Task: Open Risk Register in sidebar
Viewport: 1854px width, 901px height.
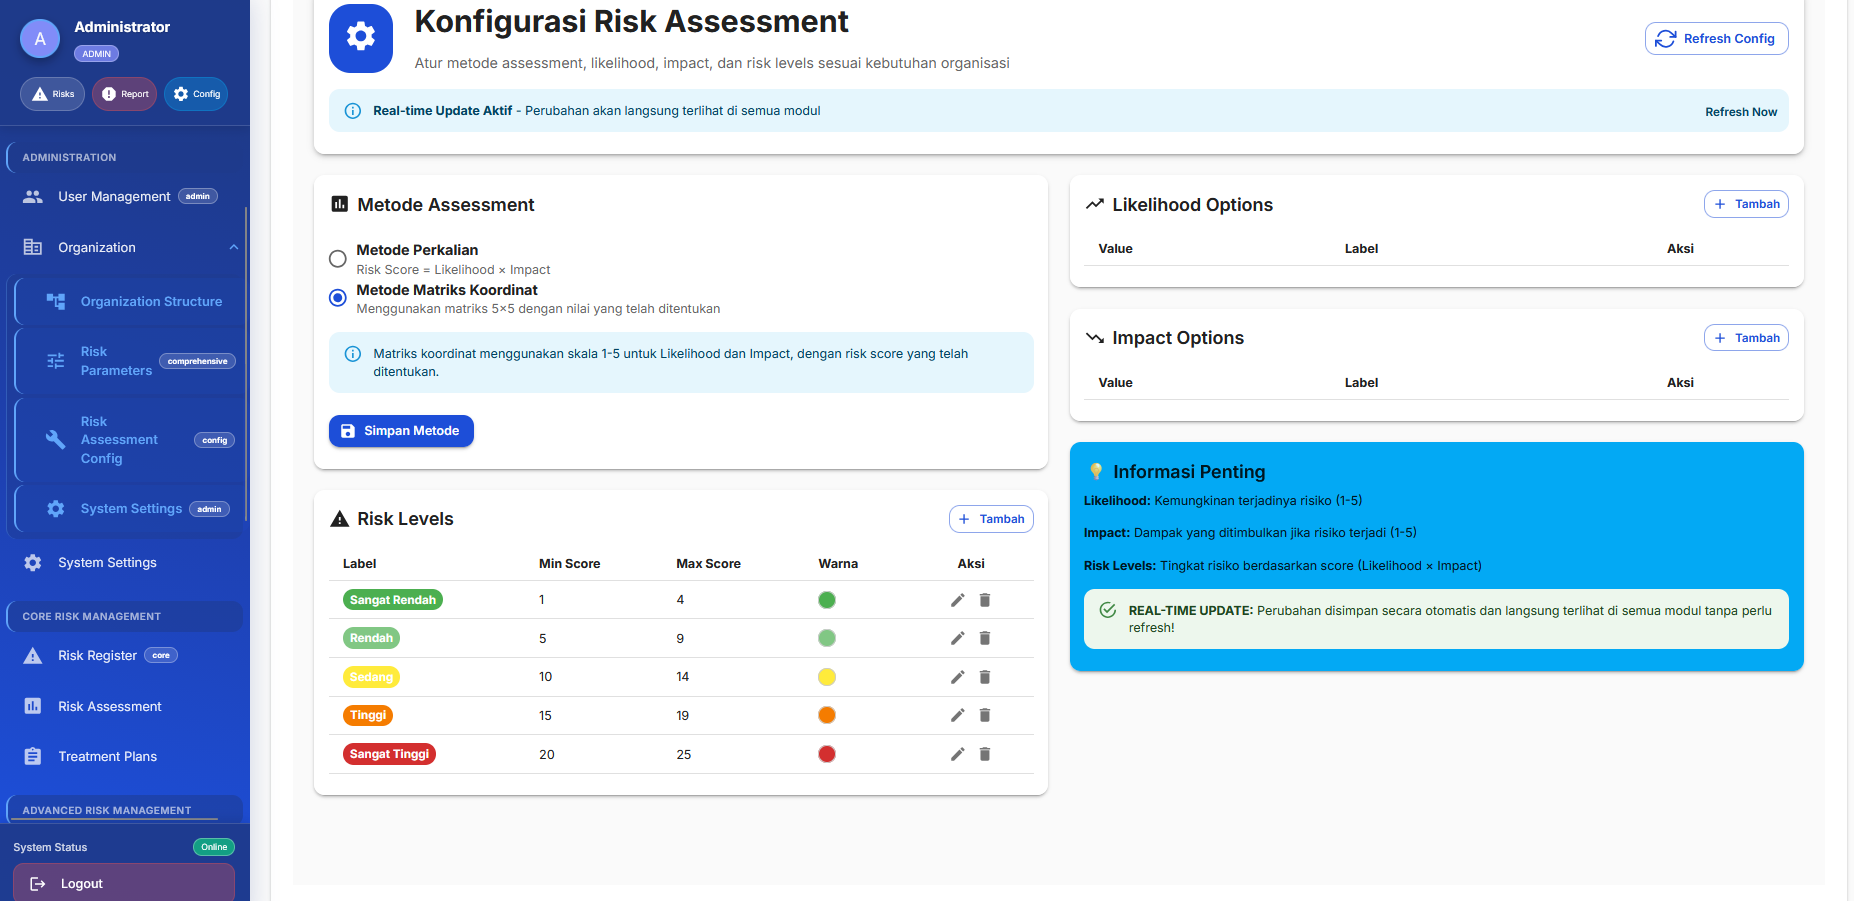Action: 97,656
